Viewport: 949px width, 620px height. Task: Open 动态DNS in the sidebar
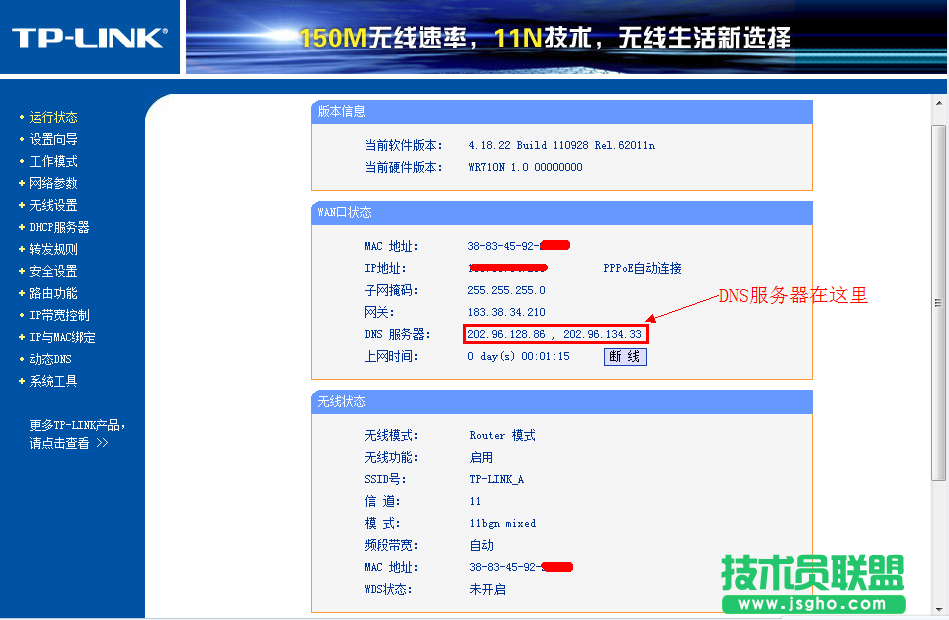pos(50,359)
